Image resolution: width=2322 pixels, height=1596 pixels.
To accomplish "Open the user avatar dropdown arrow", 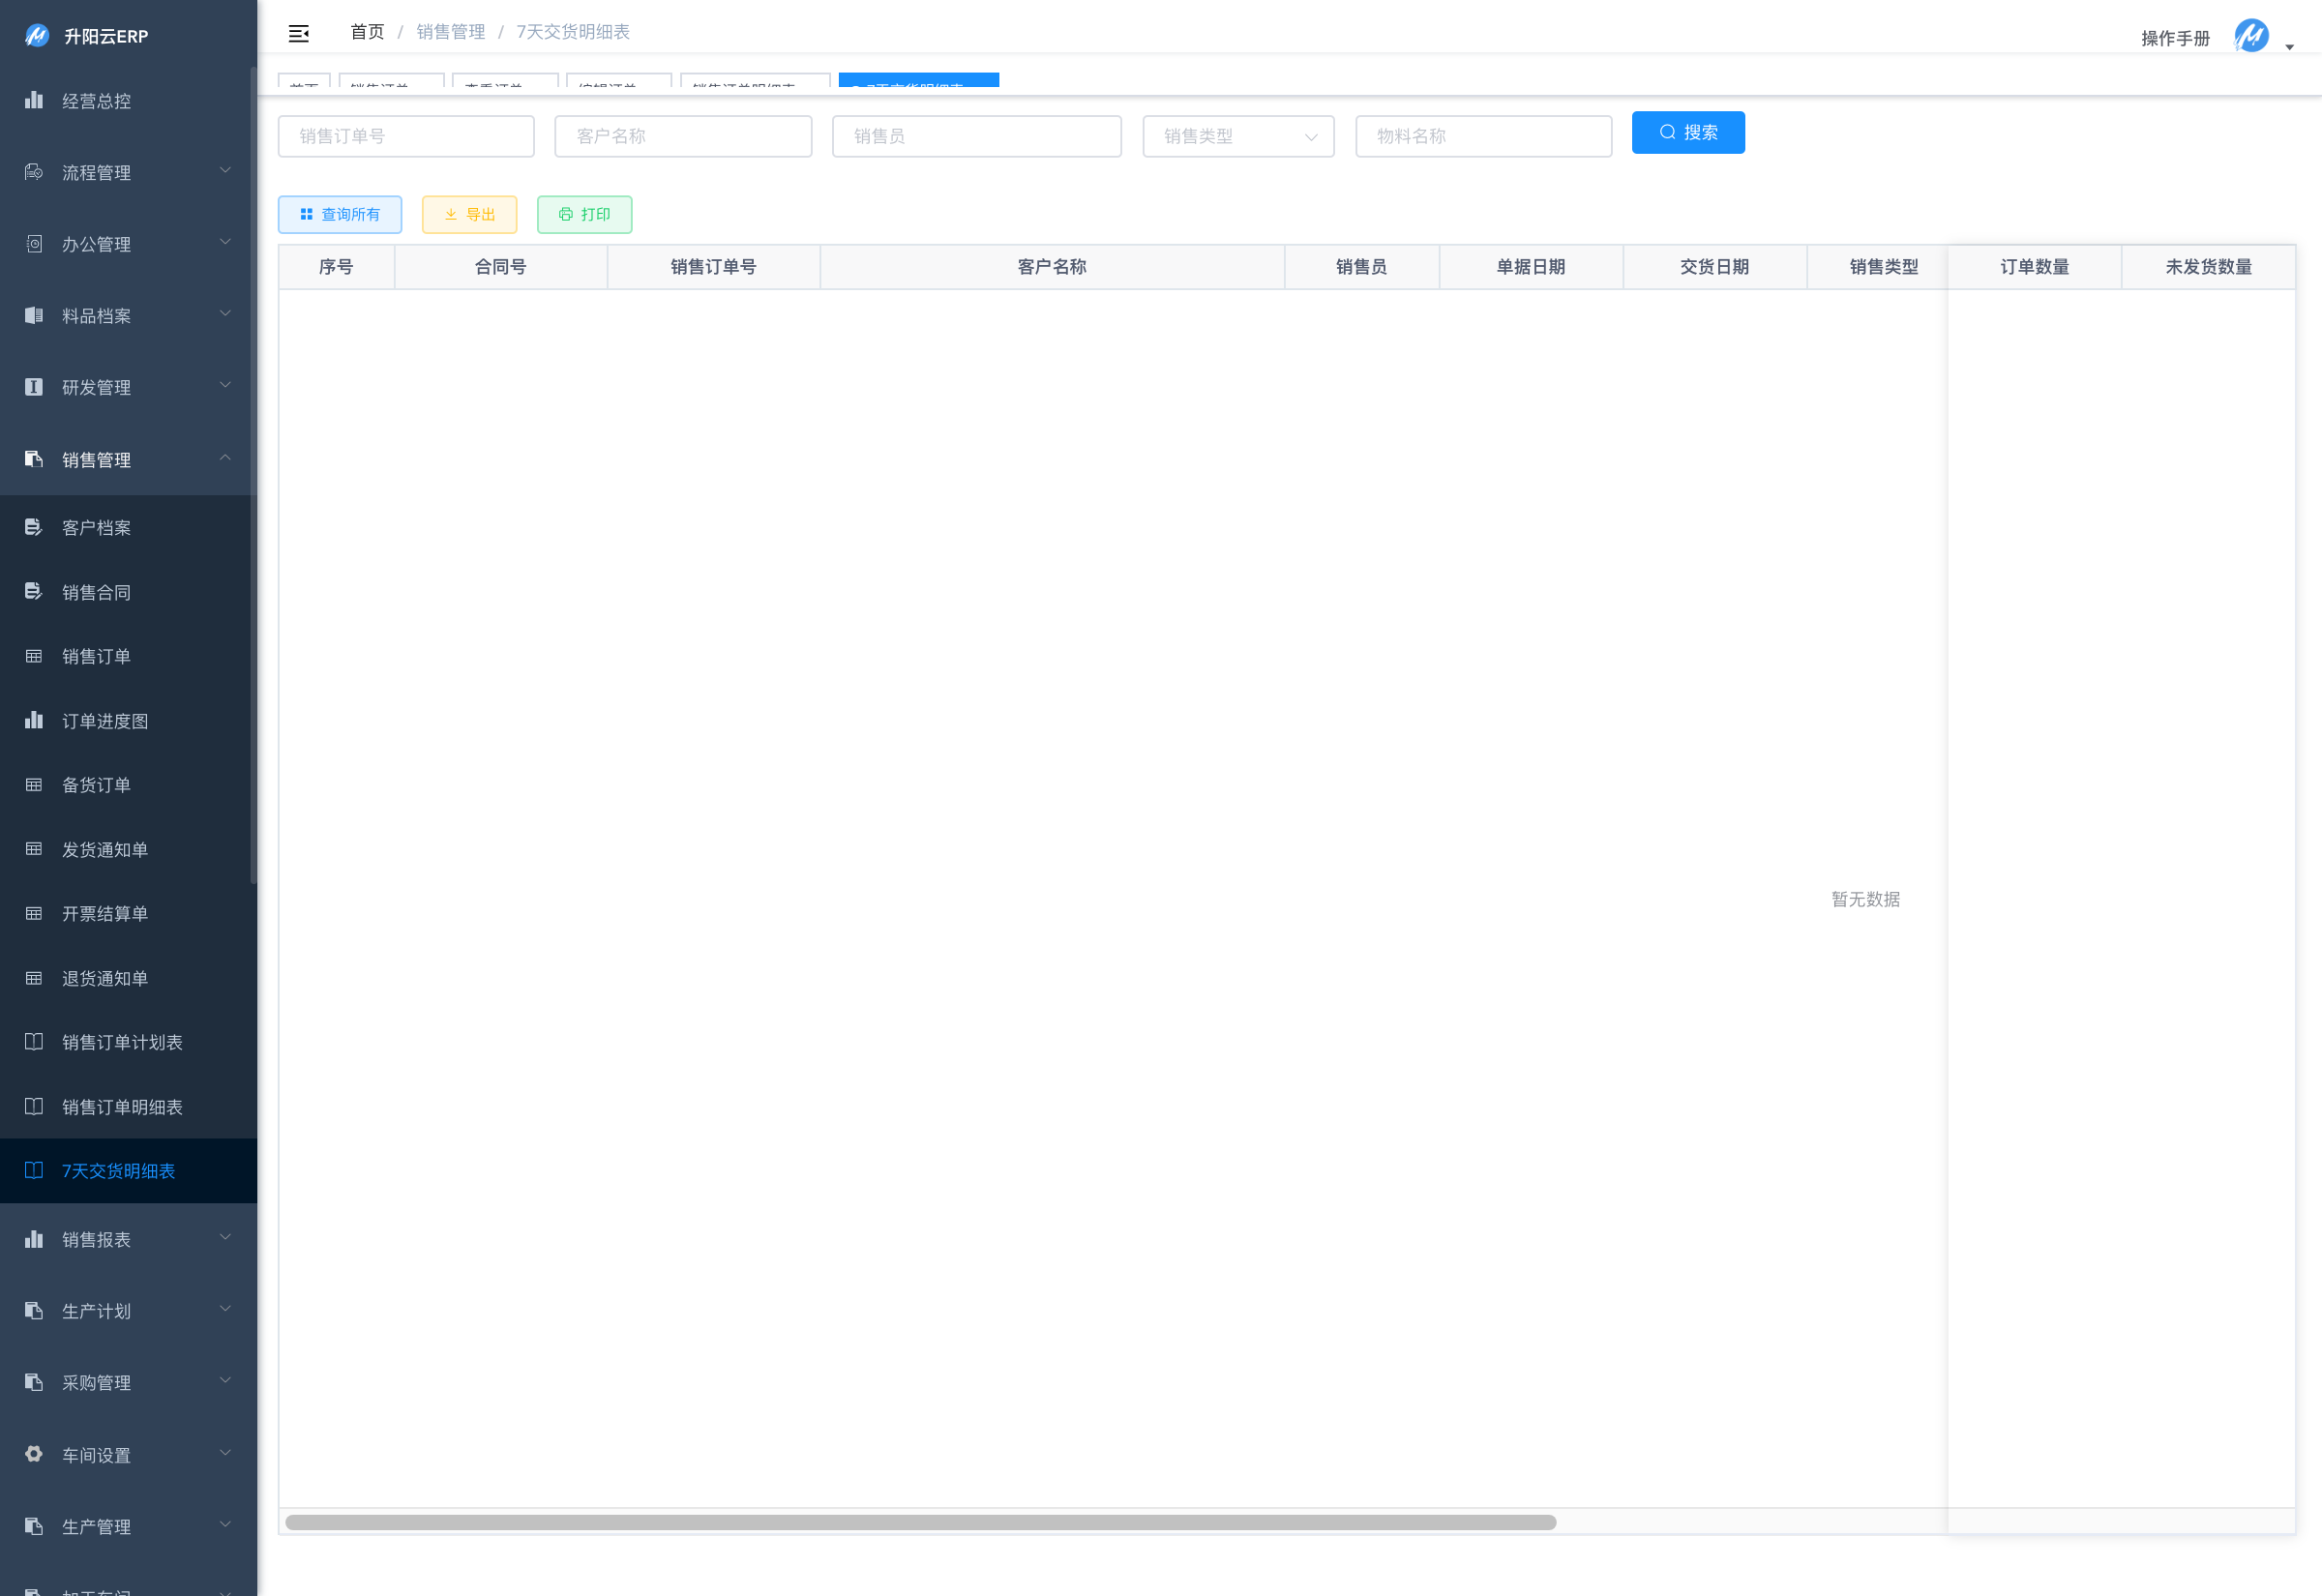I will pos(2289,47).
